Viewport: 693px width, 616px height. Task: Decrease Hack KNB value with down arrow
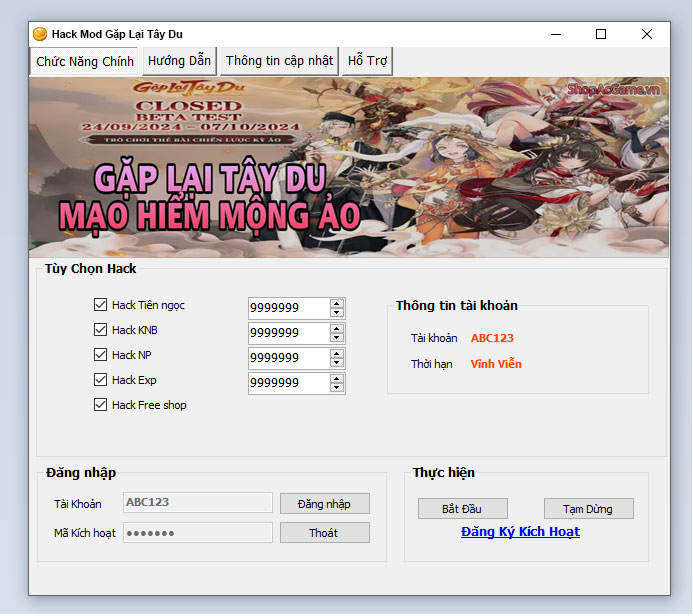coord(337,338)
